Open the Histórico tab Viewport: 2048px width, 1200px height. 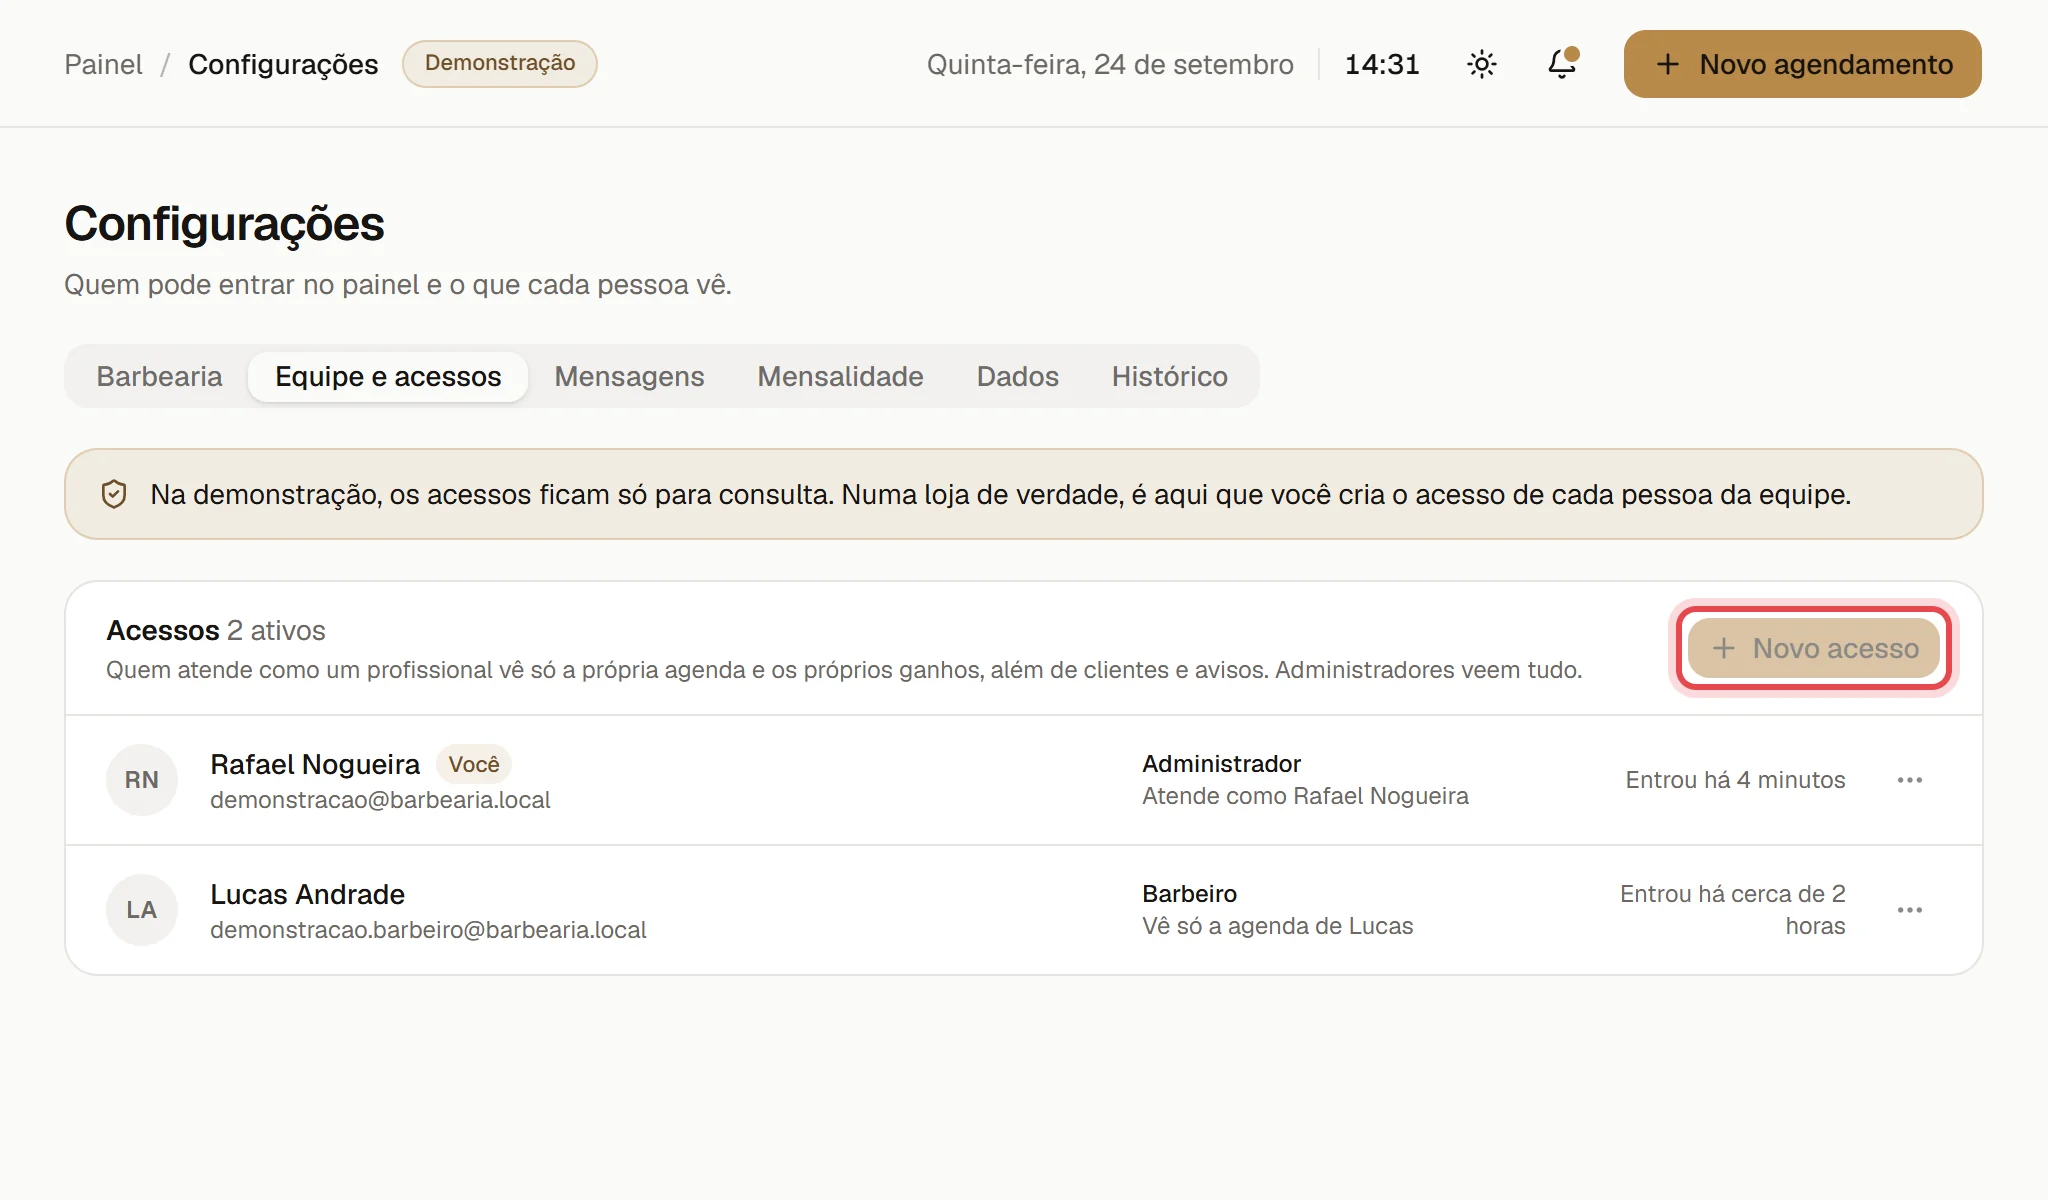(x=1169, y=376)
